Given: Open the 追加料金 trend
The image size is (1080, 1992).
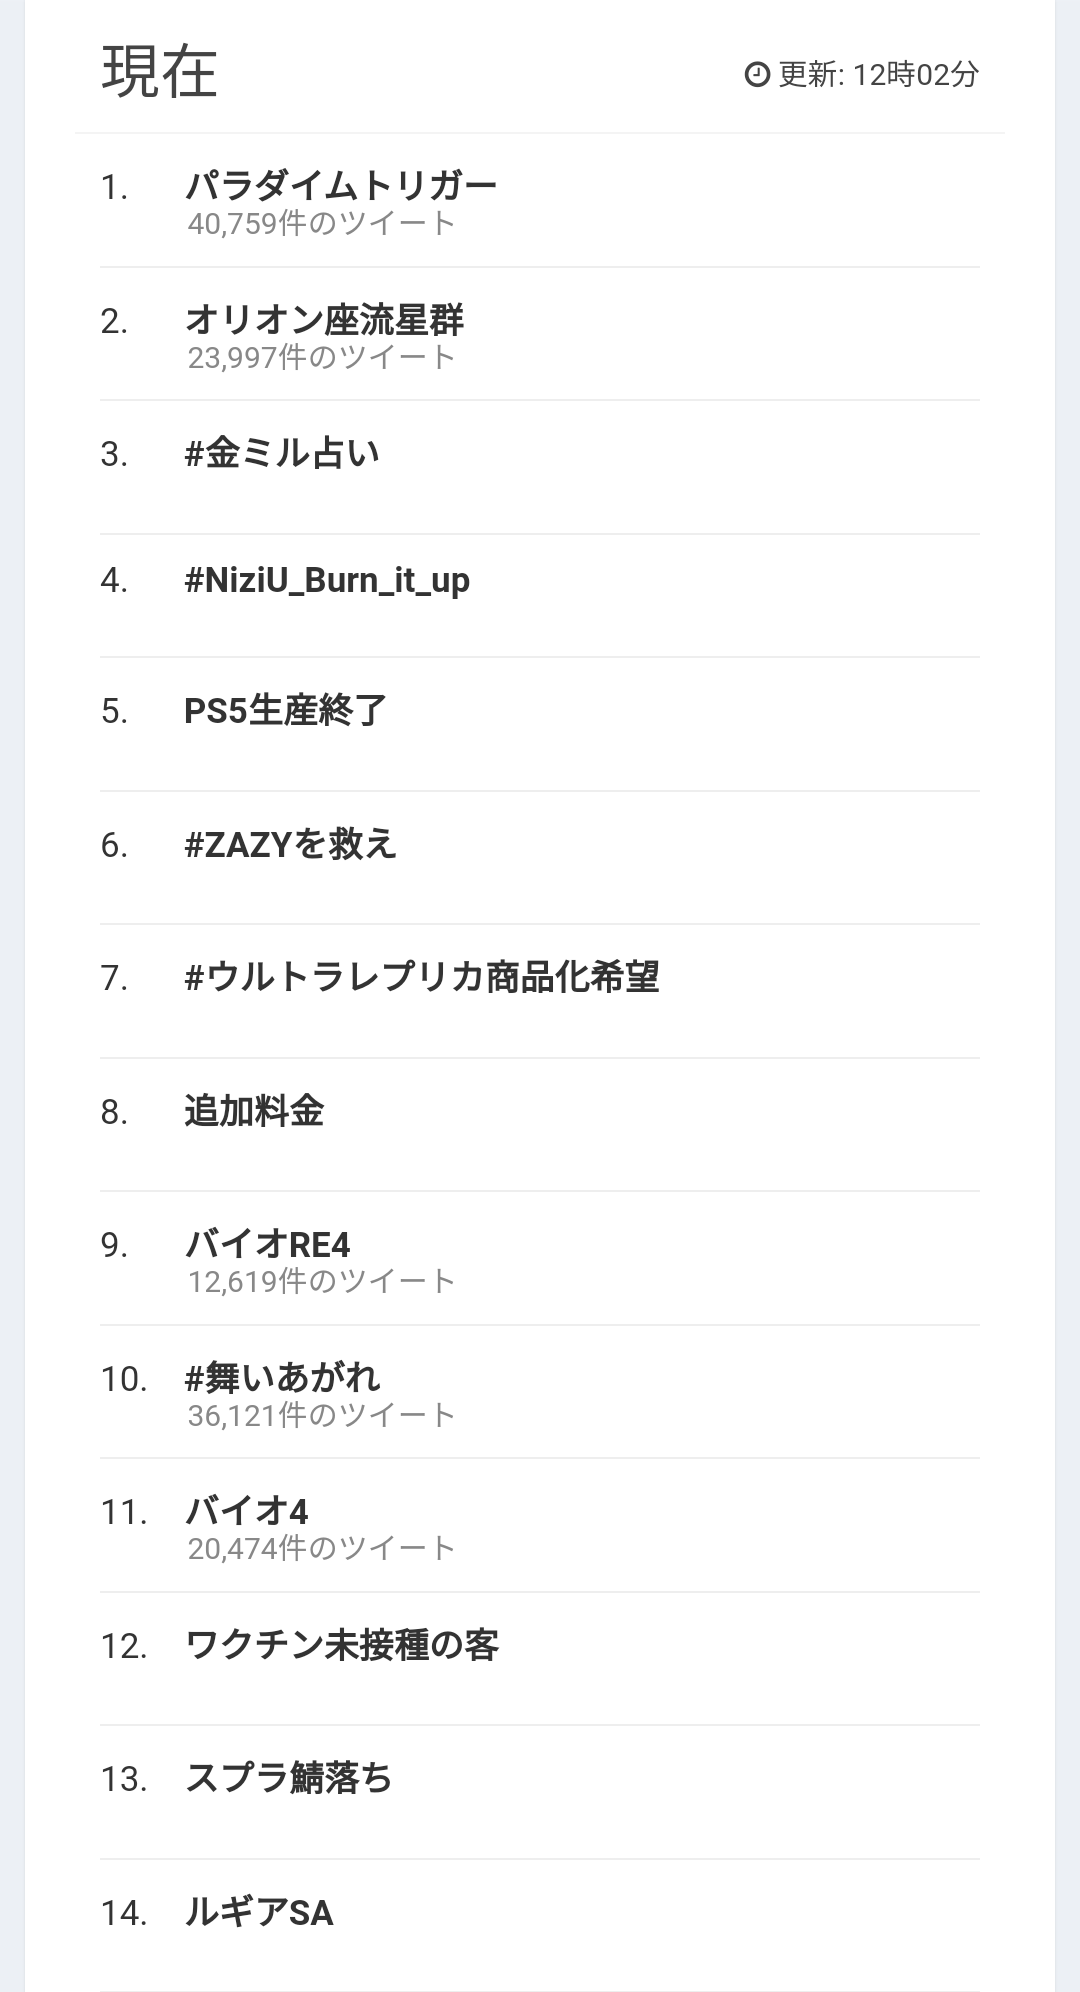Looking at the screenshot, I should (254, 1111).
